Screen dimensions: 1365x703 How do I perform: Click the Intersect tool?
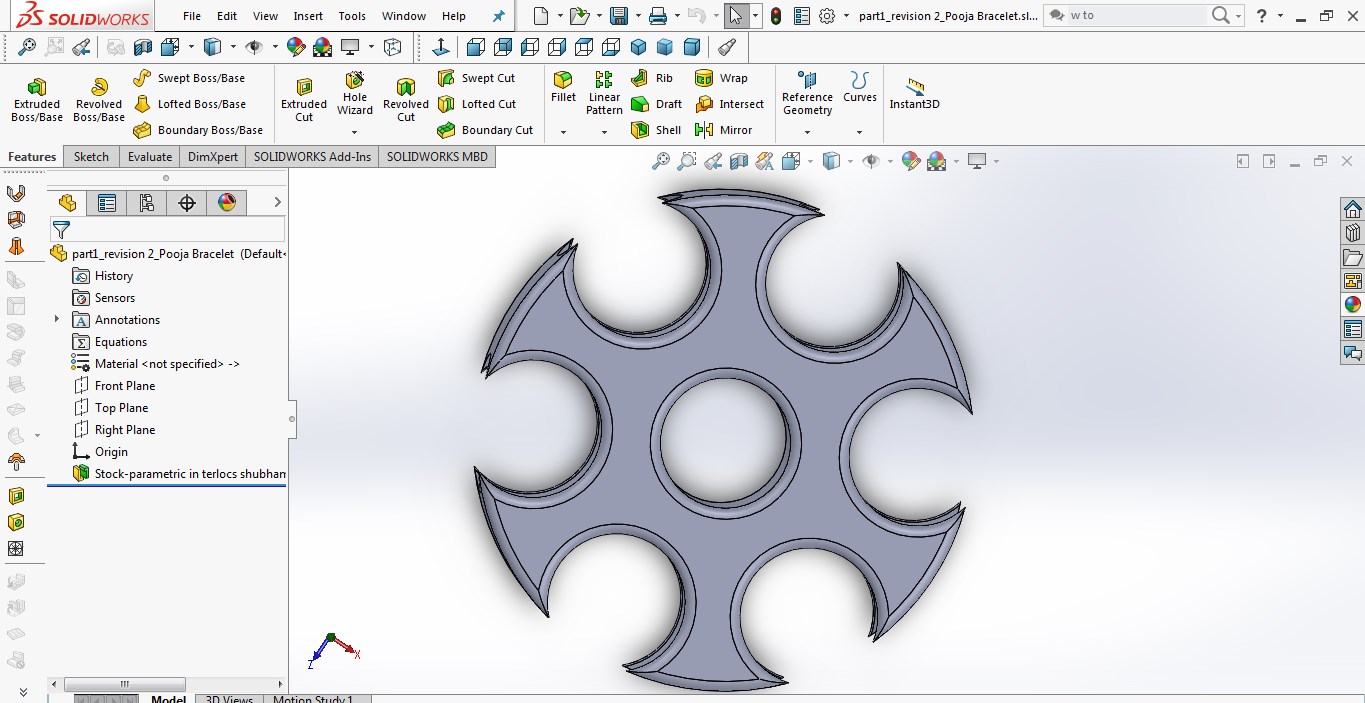tap(730, 104)
